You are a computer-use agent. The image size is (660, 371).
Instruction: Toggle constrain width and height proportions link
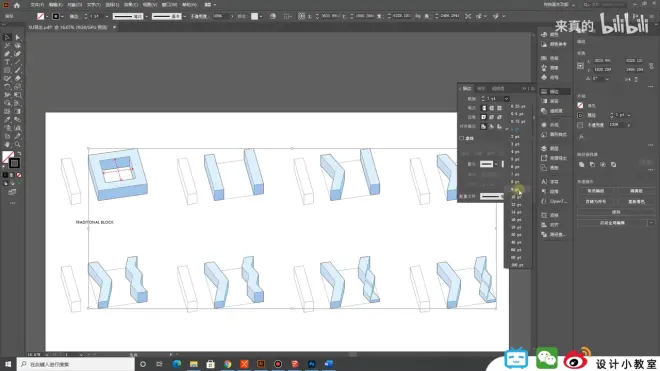[652, 66]
